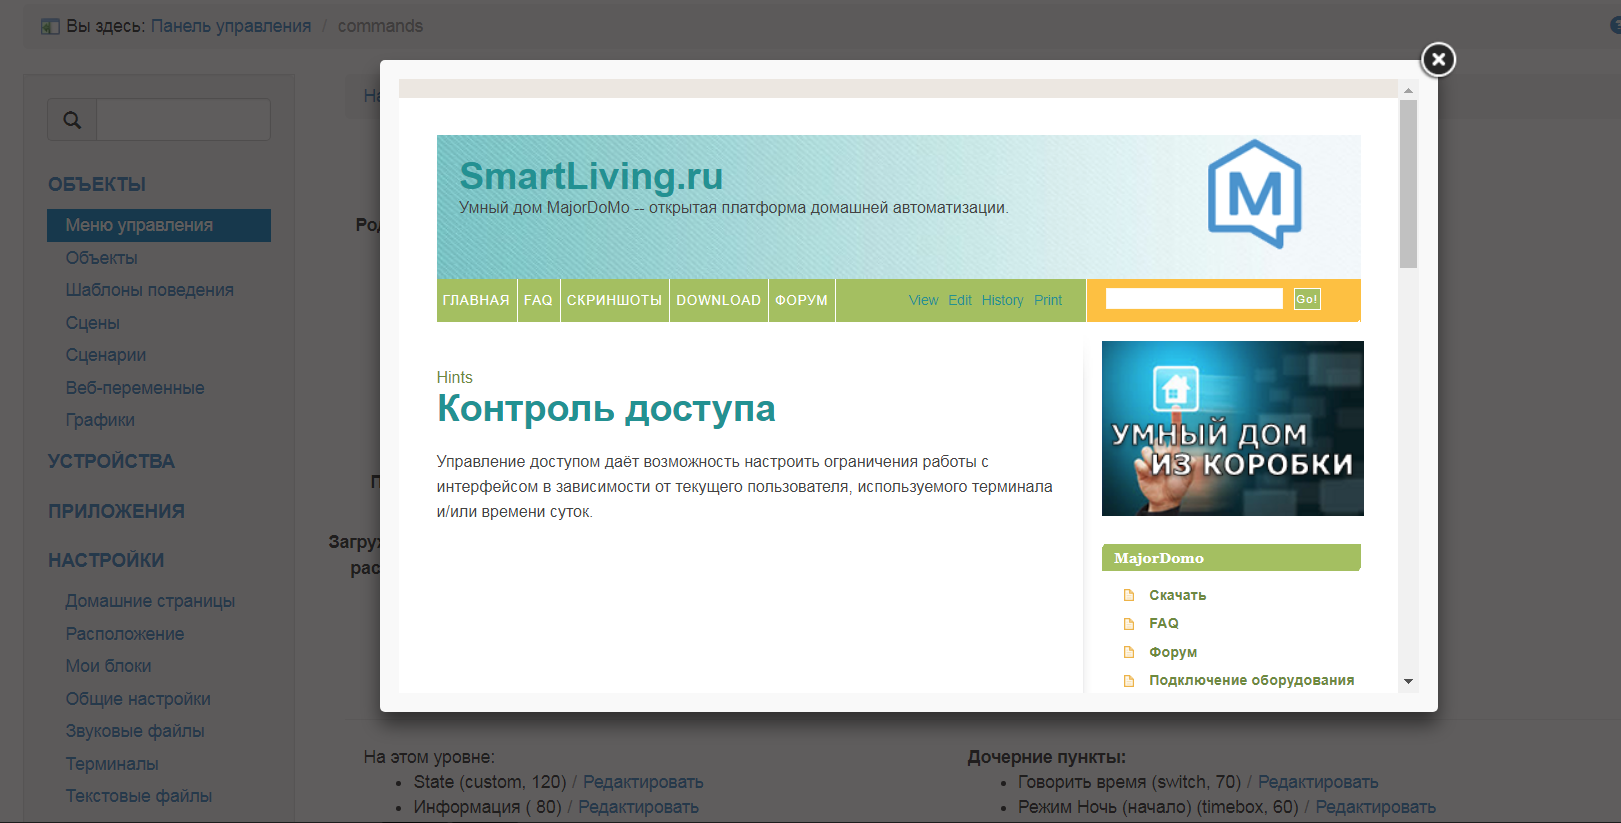Open the Скачать link in the MajorDomo list

point(1177,595)
